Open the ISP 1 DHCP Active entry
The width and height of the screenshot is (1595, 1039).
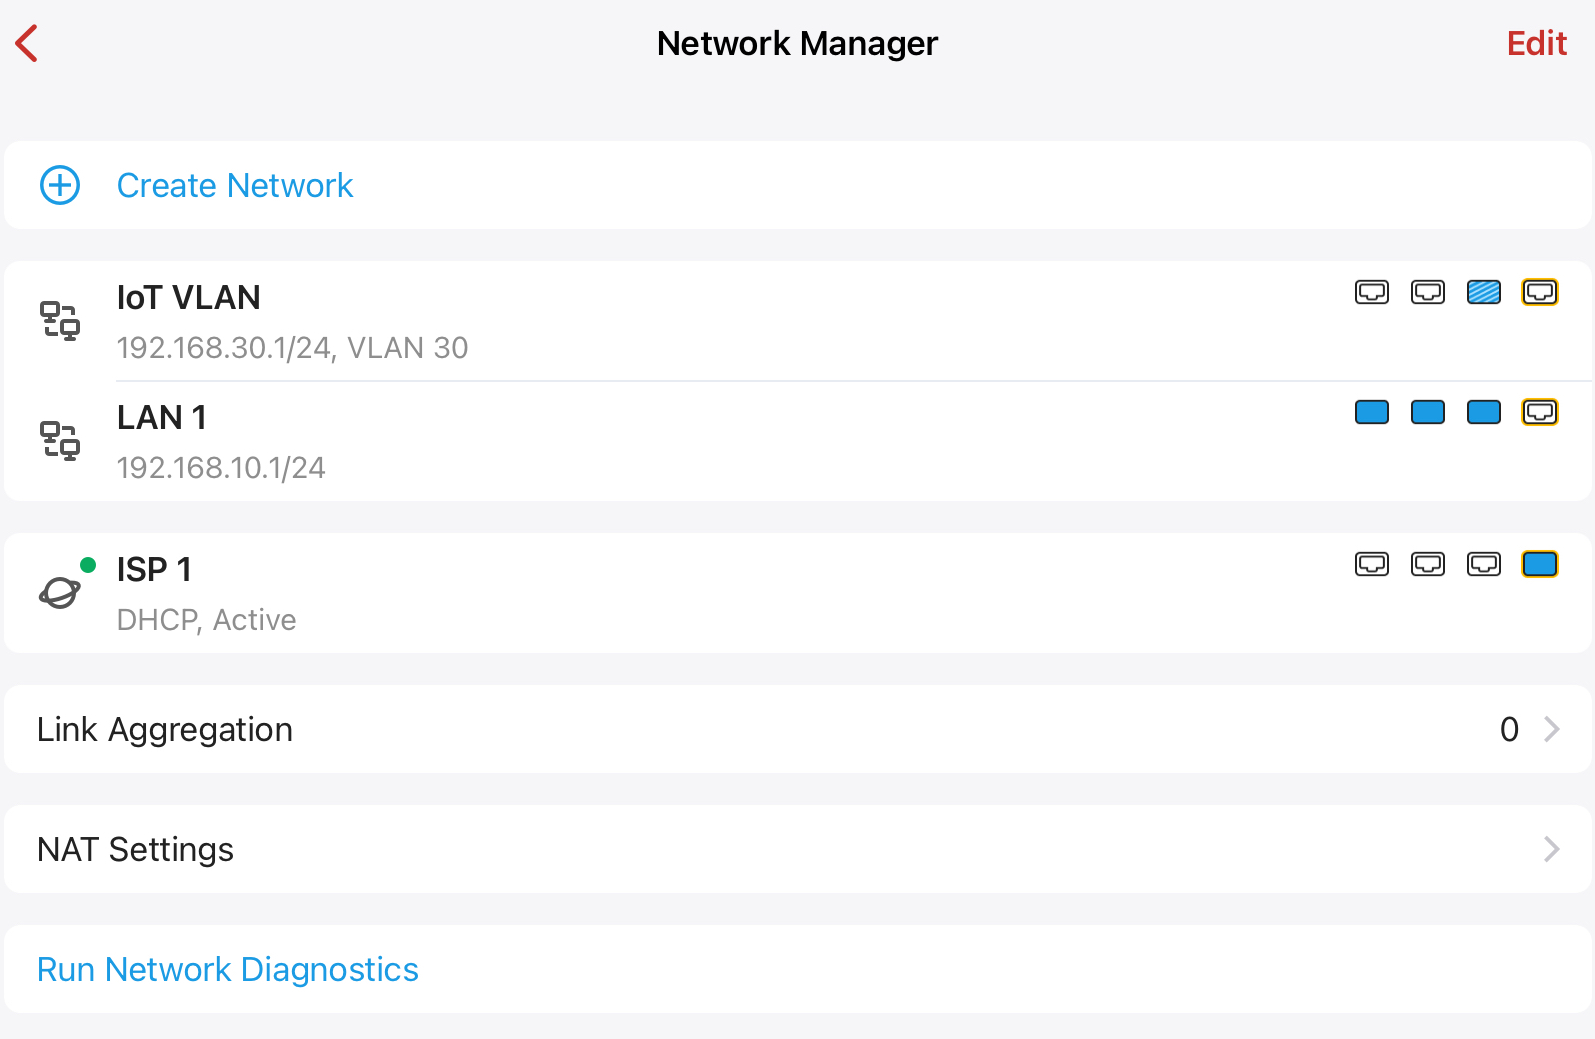coord(206,593)
